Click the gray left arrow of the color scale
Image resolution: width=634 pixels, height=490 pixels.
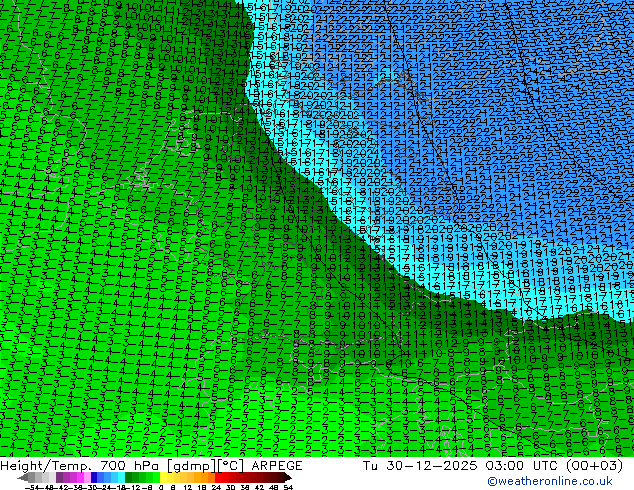click(23, 478)
